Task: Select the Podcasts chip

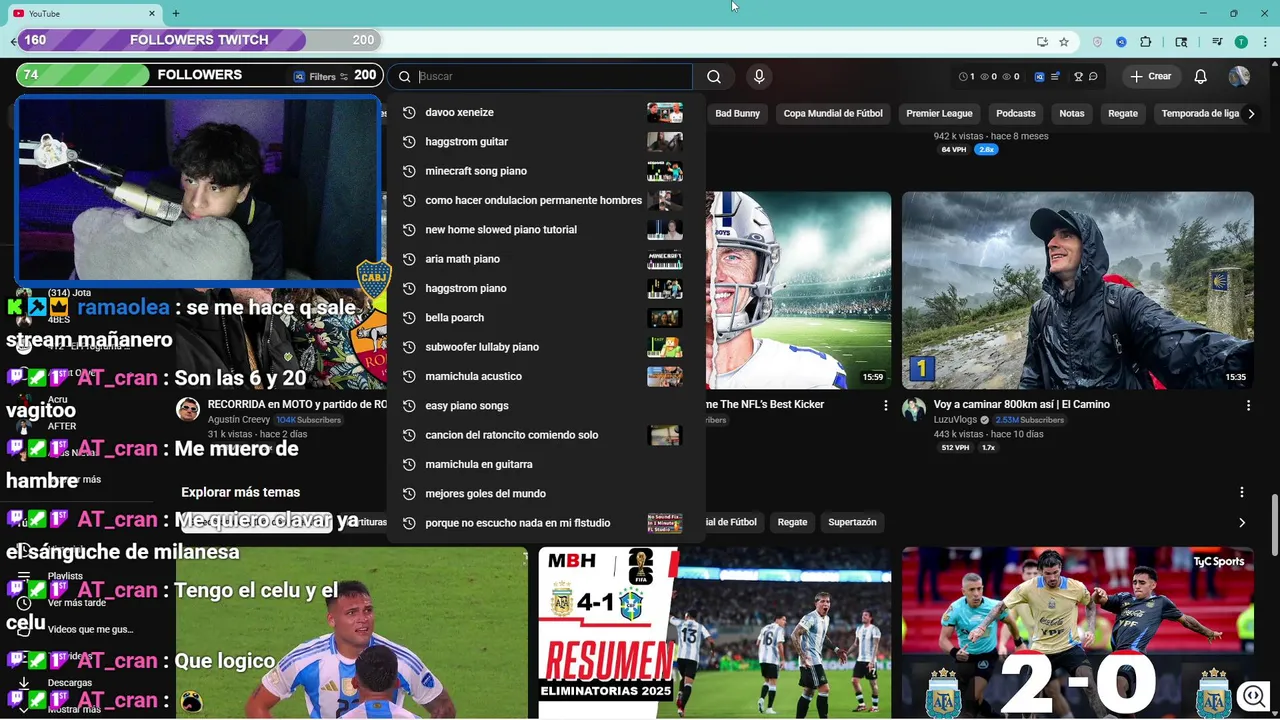Action: 1016,113
